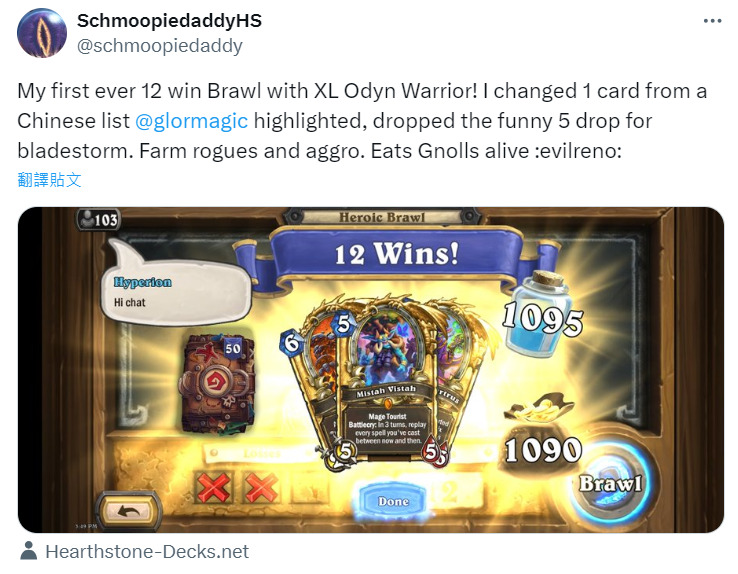Screen dimensions: 738x574
Task: Click the blue Done button
Action: click(393, 501)
